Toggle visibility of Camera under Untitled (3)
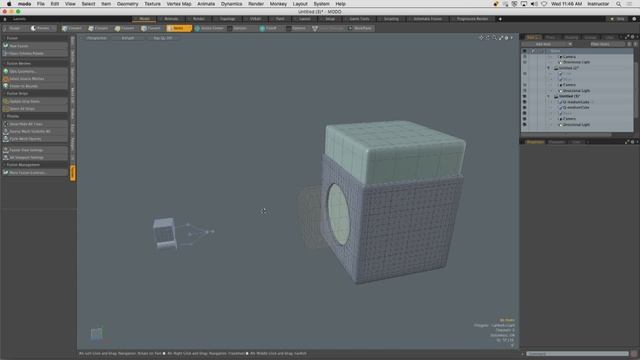 [x=524, y=119]
